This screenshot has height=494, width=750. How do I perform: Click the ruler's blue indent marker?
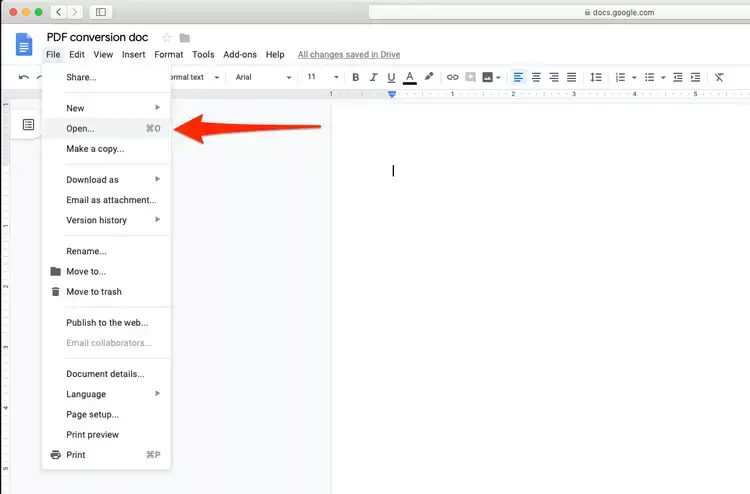point(392,94)
